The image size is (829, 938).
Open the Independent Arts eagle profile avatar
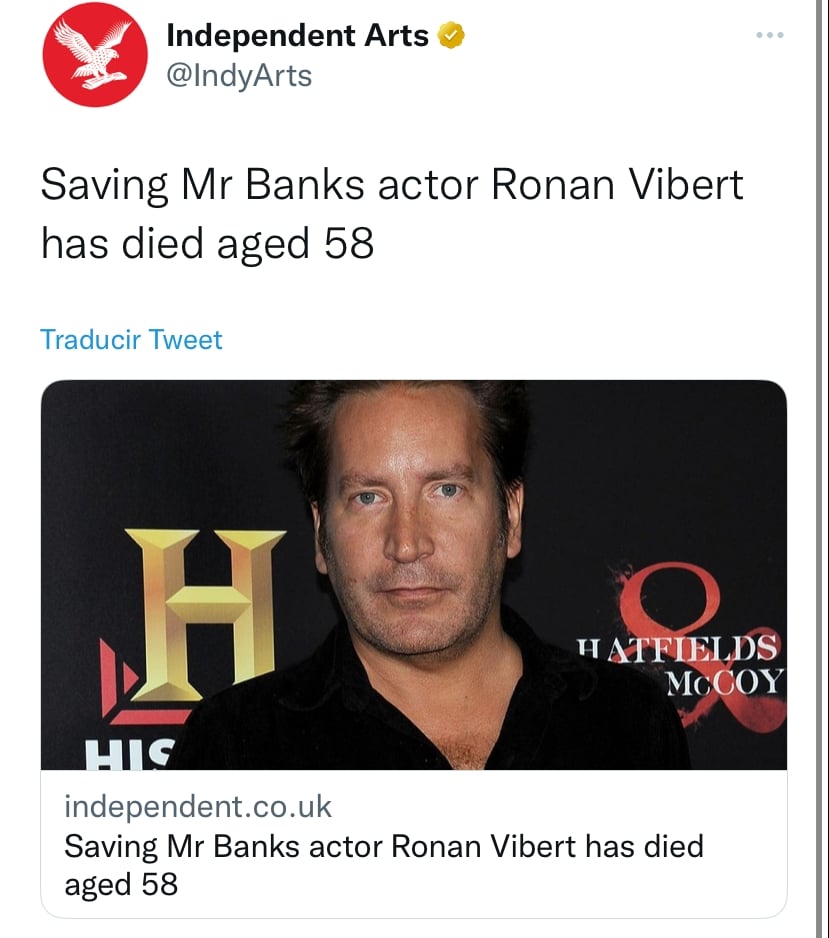[x=95, y=54]
